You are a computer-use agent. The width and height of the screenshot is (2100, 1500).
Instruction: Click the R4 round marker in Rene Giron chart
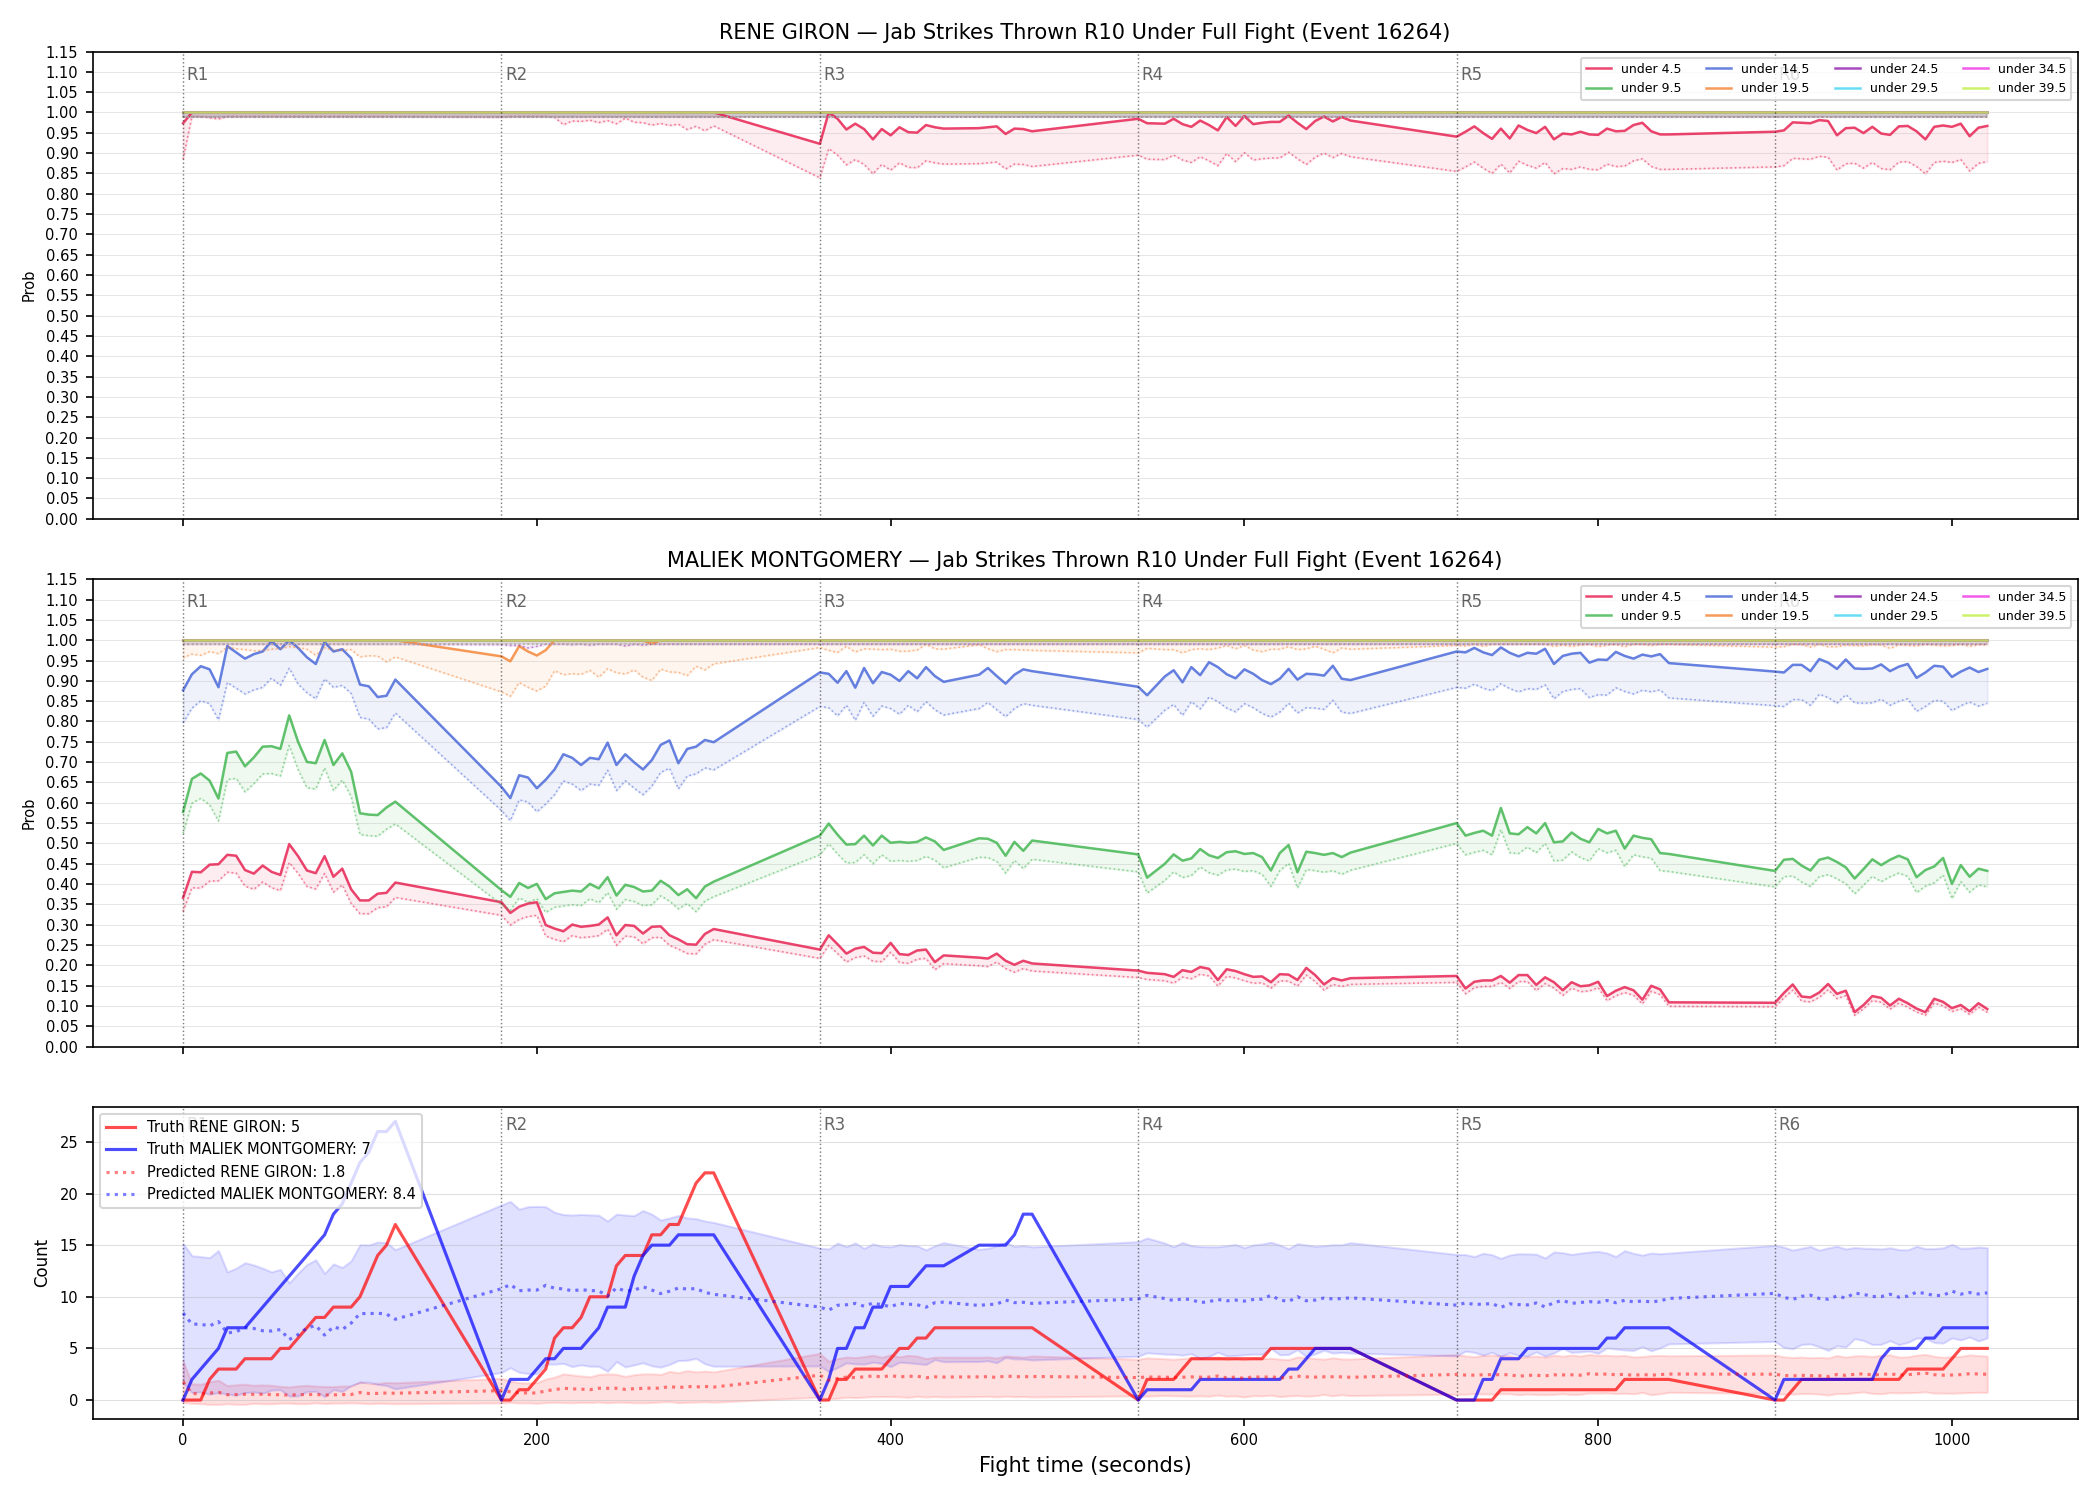coord(1152,74)
